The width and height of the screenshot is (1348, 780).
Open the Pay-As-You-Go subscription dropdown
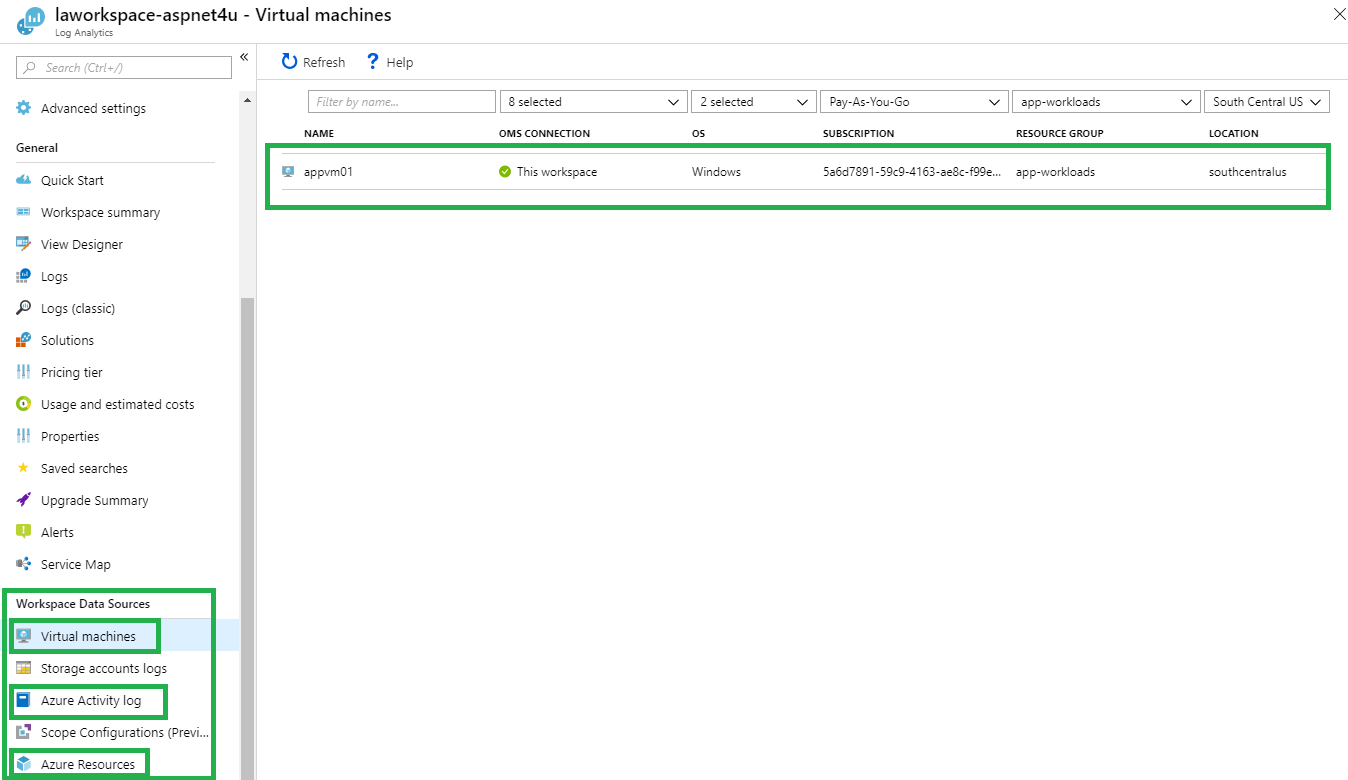point(914,102)
